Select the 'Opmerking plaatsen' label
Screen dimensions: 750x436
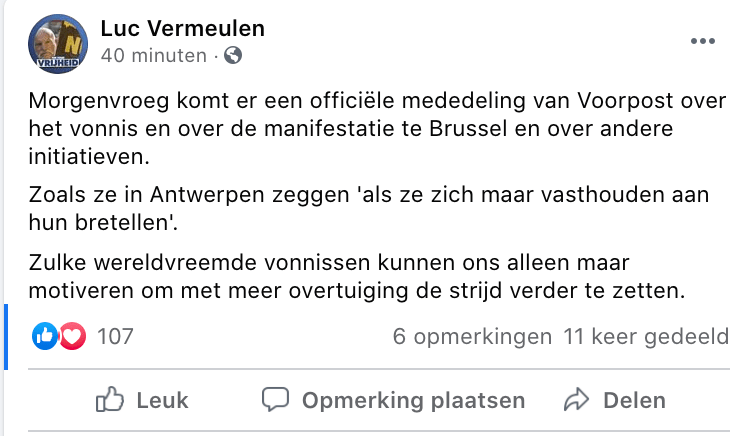coord(413,401)
